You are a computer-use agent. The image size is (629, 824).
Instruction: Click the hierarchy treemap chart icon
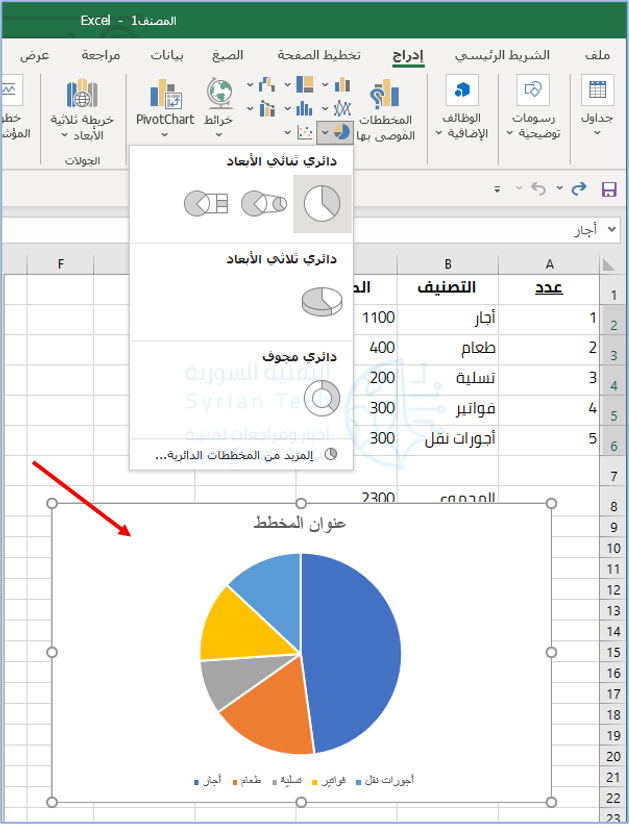(305, 85)
